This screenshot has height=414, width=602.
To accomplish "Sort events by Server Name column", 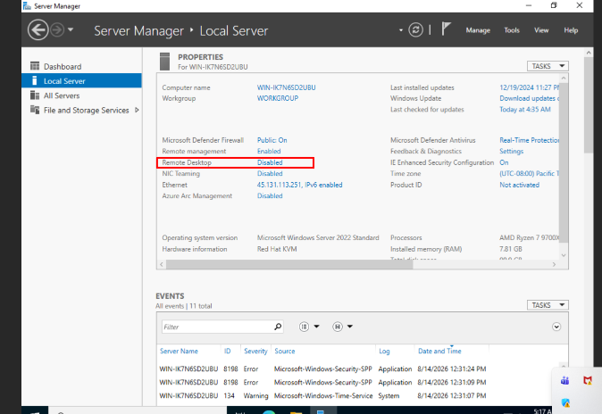I will click(179, 351).
